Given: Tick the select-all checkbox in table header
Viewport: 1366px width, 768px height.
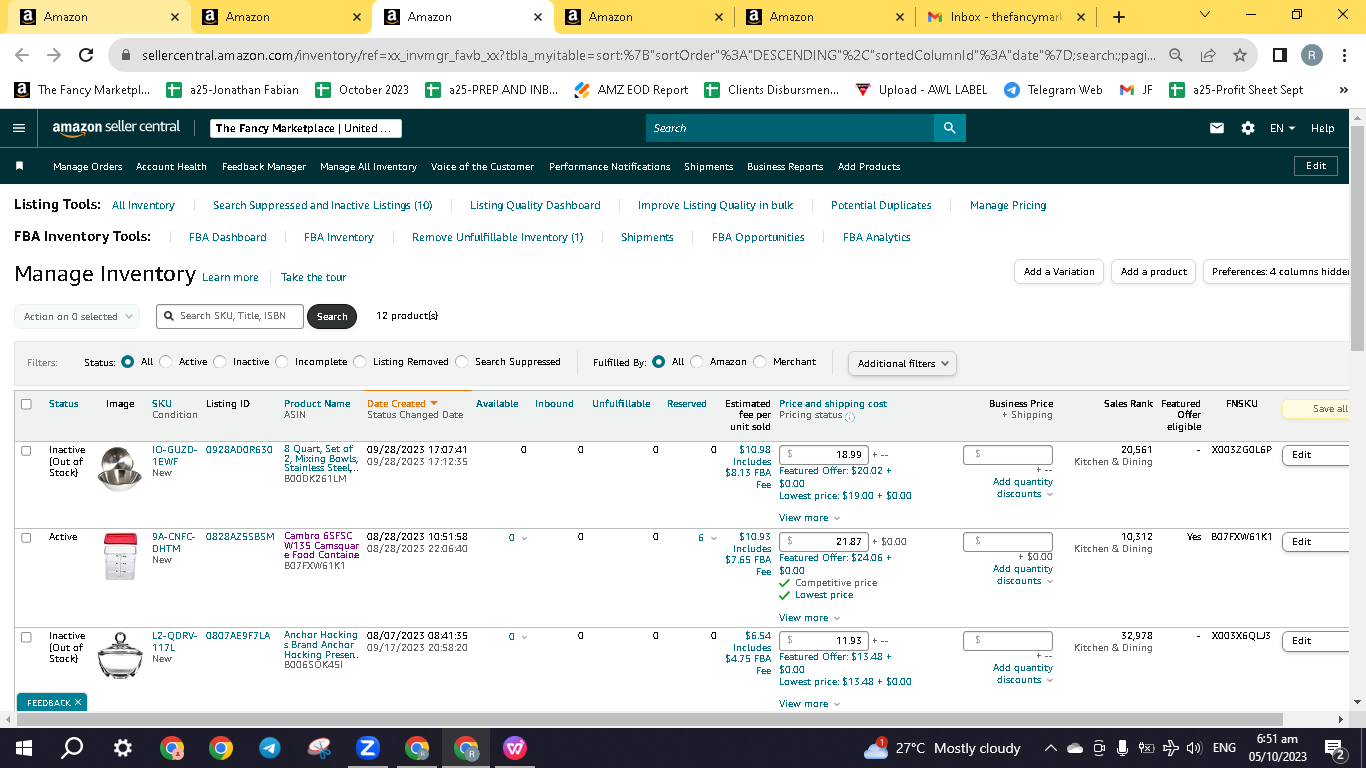Looking at the screenshot, I should tap(26, 404).
